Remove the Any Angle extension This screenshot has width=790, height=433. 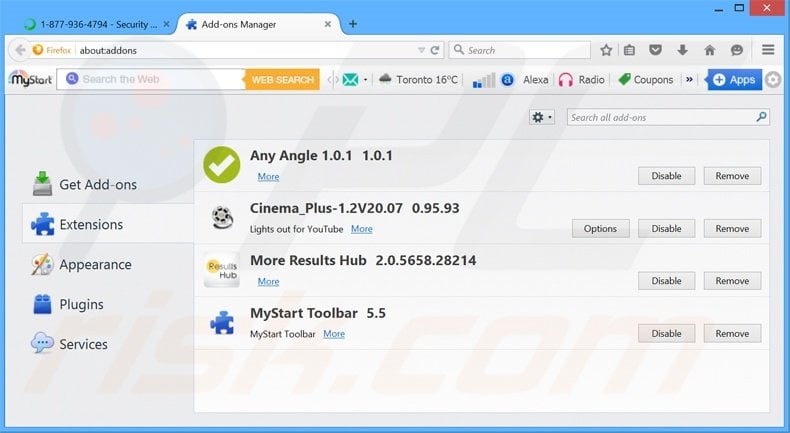click(732, 176)
